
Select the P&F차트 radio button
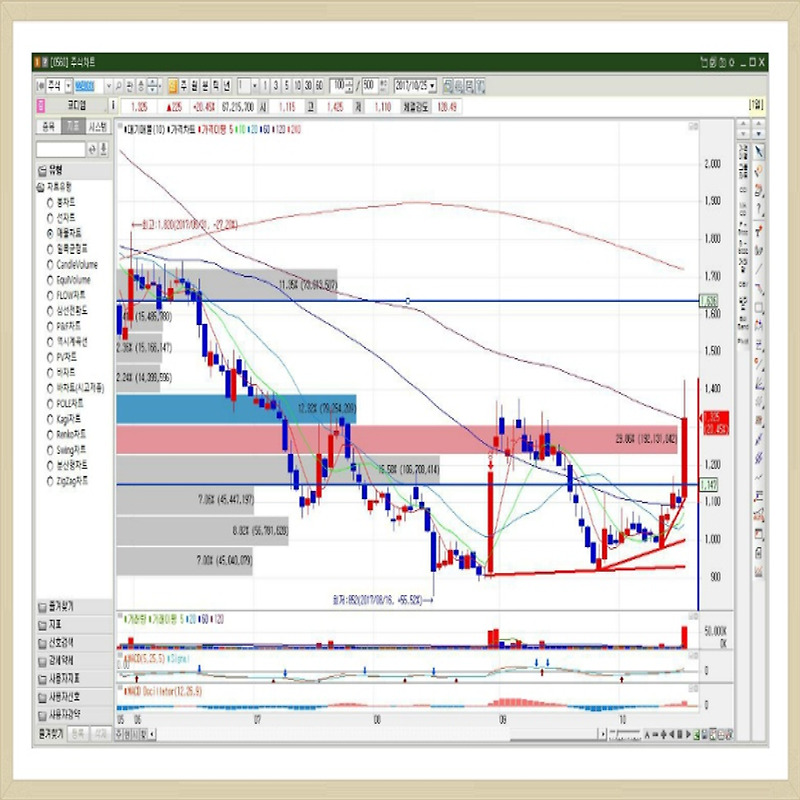(x=50, y=326)
